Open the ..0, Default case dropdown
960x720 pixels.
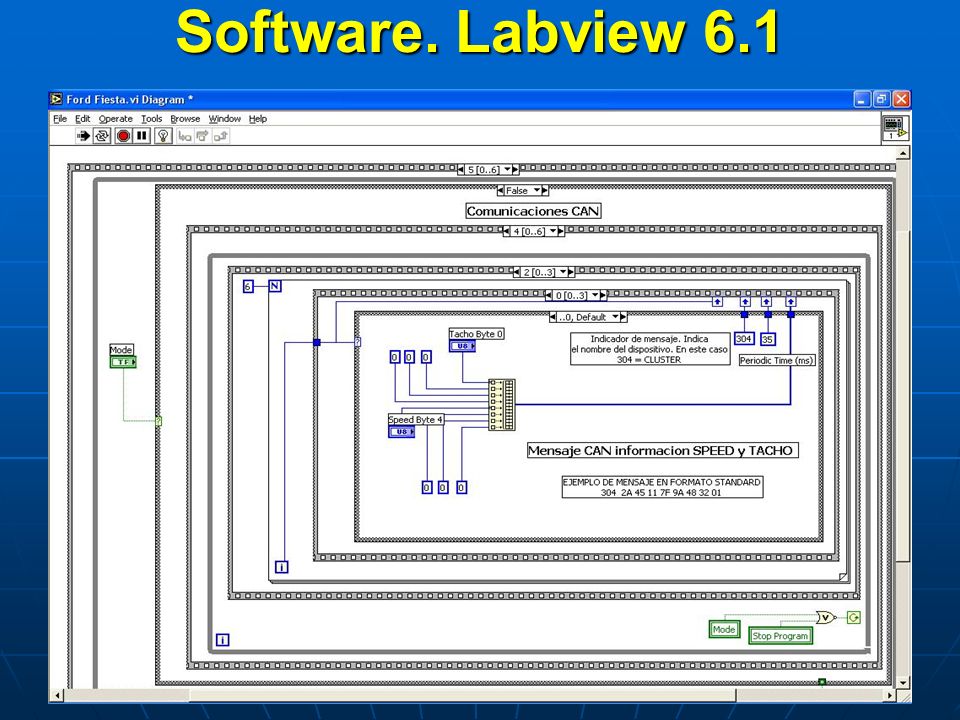pyautogui.click(x=616, y=317)
